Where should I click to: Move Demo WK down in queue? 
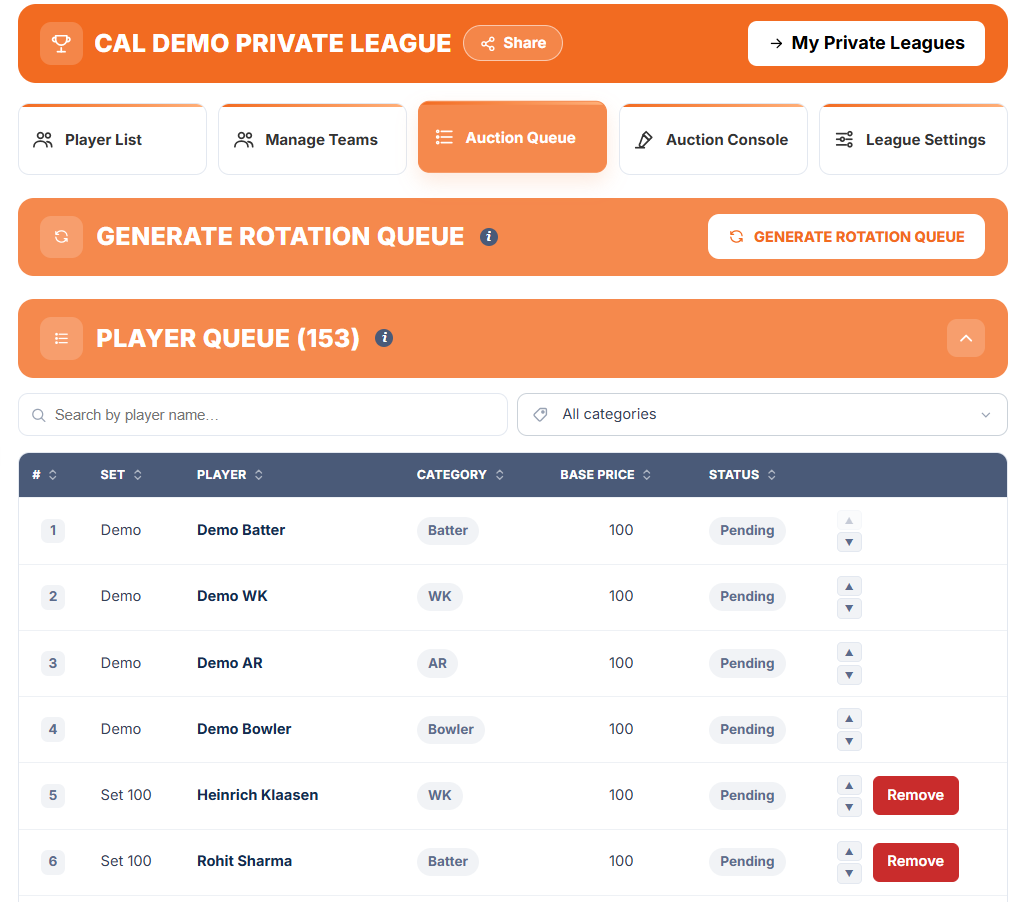pyautogui.click(x=849, y=608)
